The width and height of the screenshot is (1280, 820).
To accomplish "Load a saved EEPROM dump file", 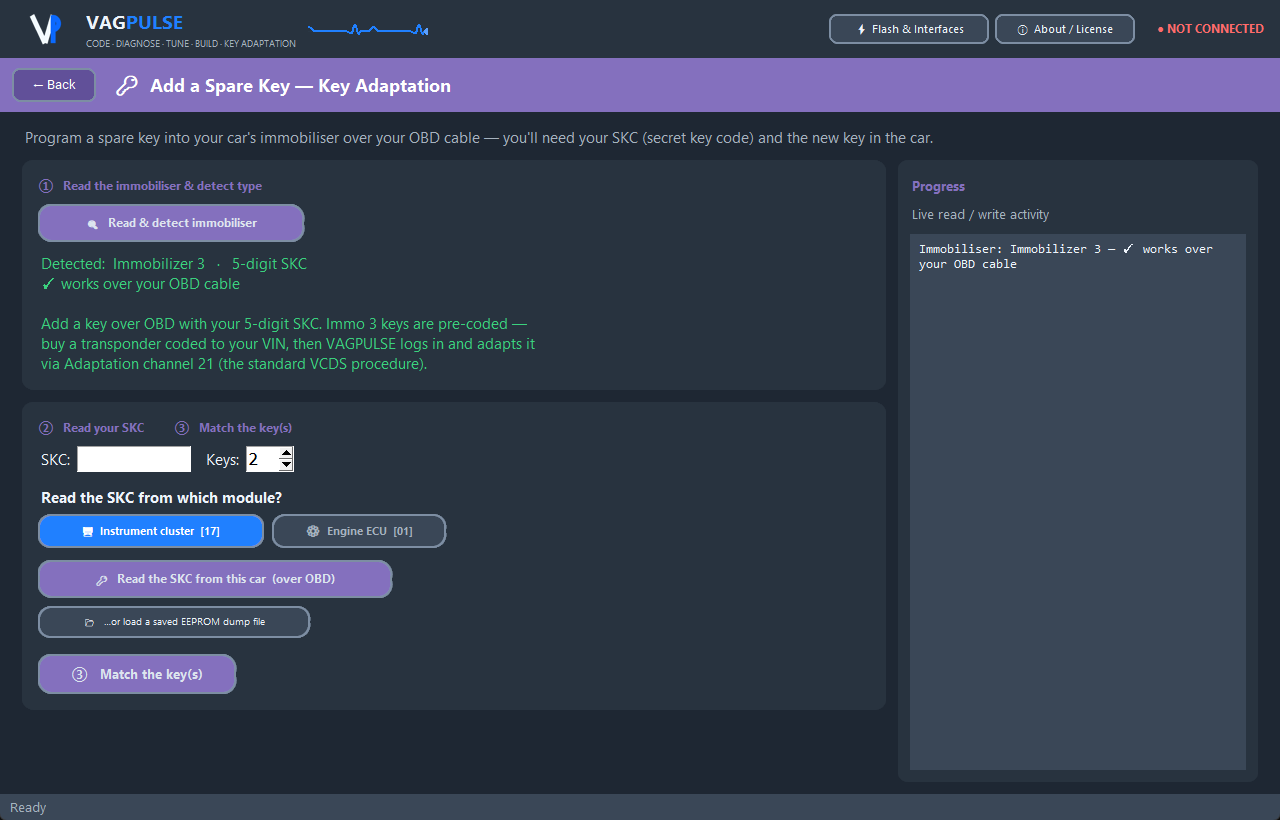I will (174, 622).
